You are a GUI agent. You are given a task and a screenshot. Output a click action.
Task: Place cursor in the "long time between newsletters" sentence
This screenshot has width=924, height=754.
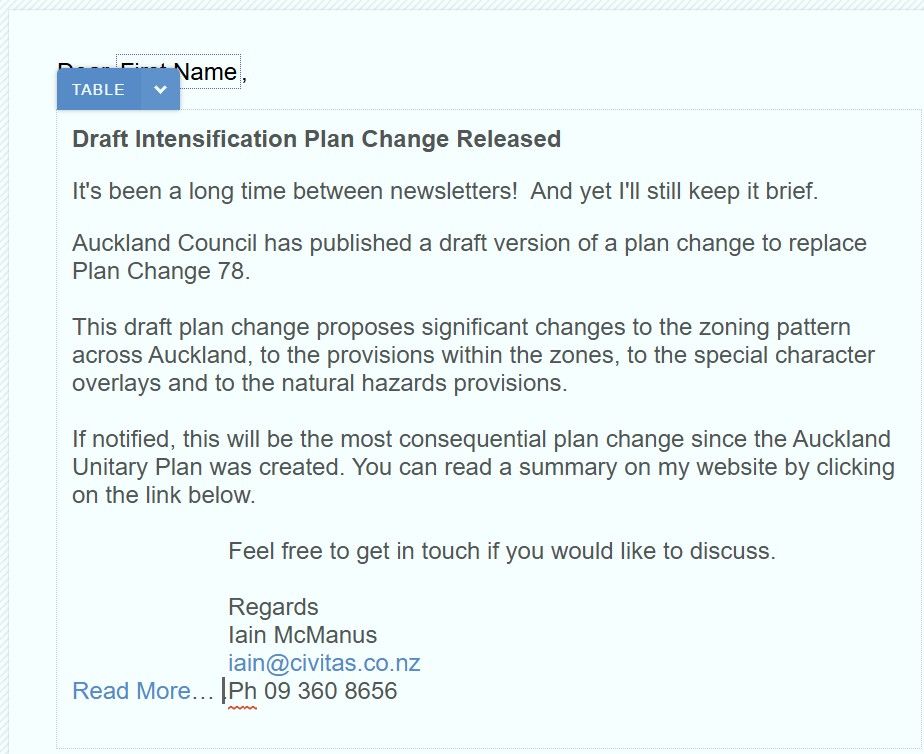(x=445, y=191)
